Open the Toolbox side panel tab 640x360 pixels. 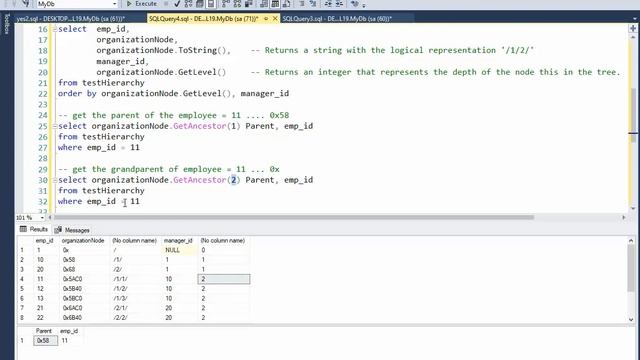point(7,23)
